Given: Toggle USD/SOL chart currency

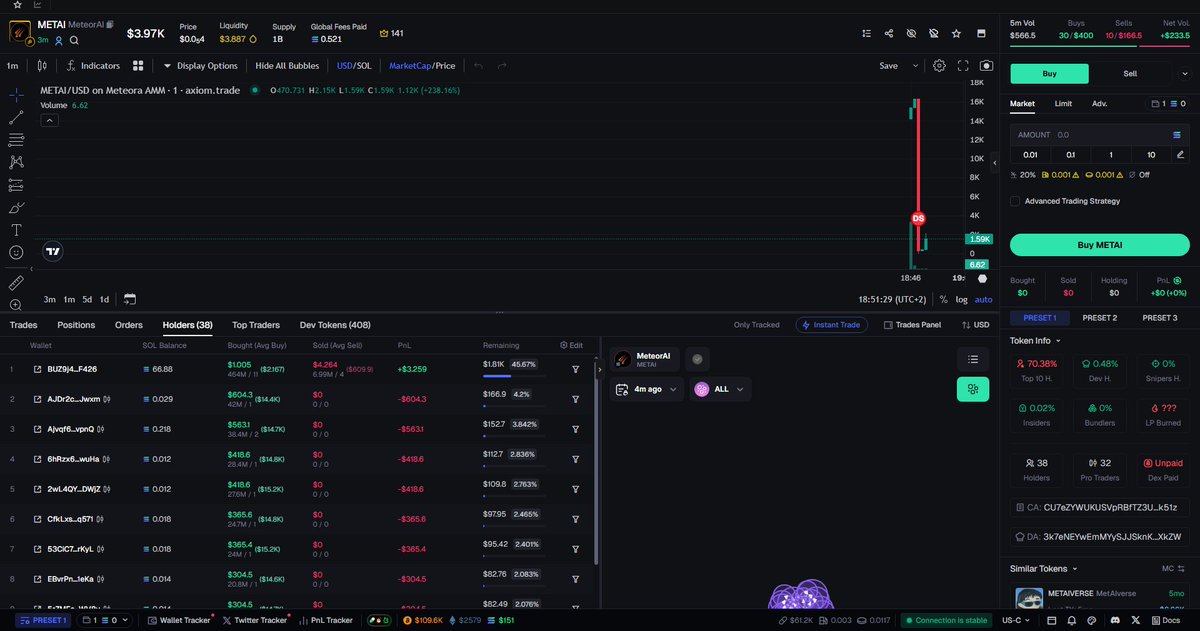Looking at the screenshot, I should pyautogui.click(x=353, y=66).
